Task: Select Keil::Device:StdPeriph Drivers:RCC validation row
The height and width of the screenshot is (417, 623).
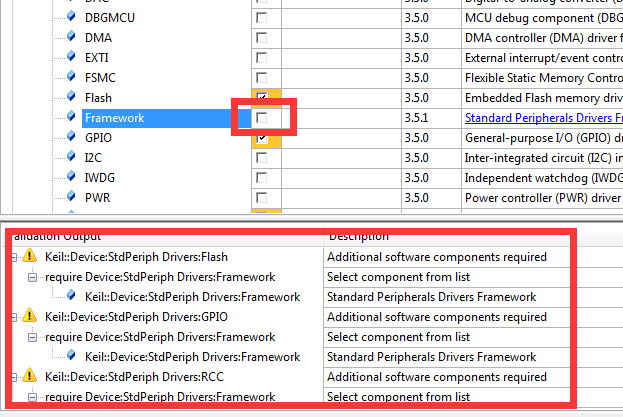Action: pyautogui.click(x=134, y=376)
